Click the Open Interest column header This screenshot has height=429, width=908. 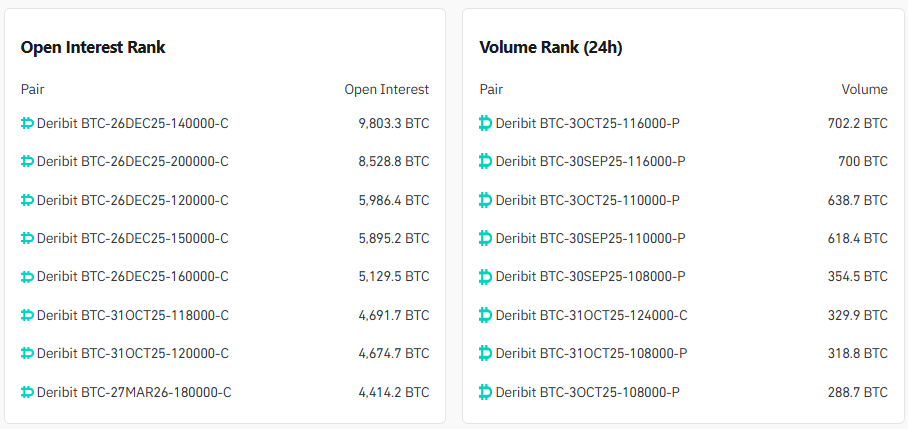387,89
